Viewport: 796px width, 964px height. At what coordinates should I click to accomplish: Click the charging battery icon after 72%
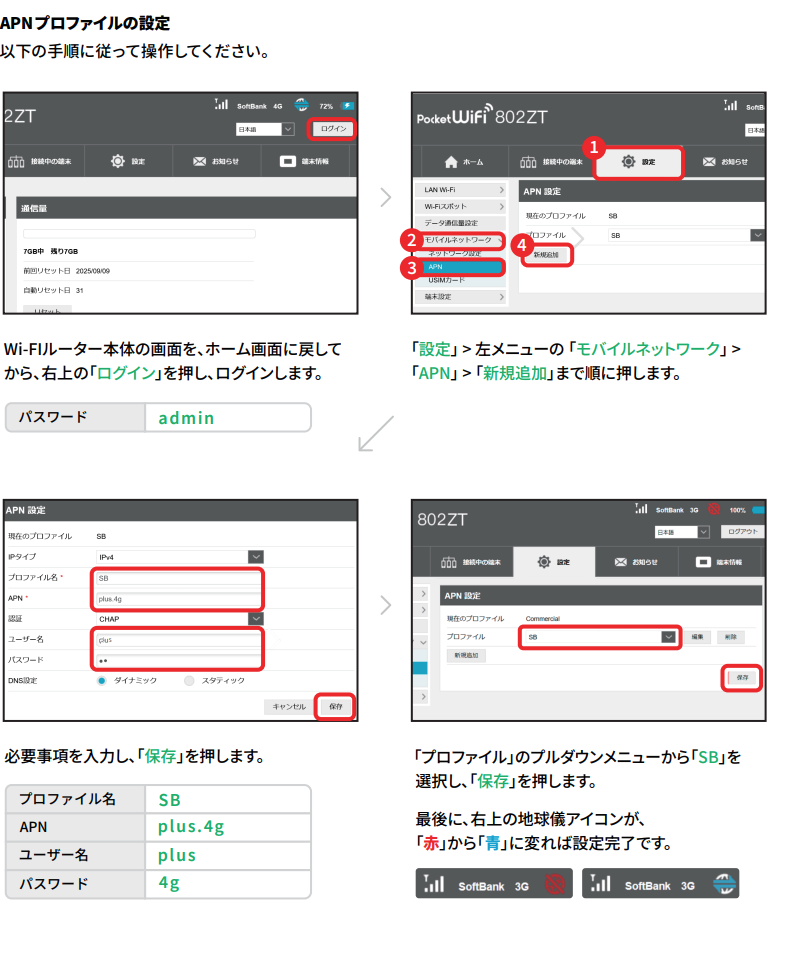348,106
